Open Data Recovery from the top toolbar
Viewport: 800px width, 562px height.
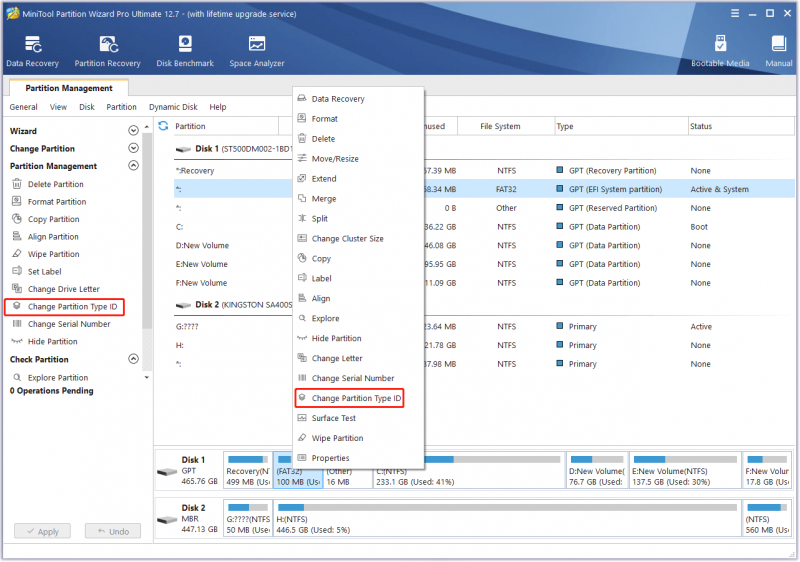(x=32, y=51)
